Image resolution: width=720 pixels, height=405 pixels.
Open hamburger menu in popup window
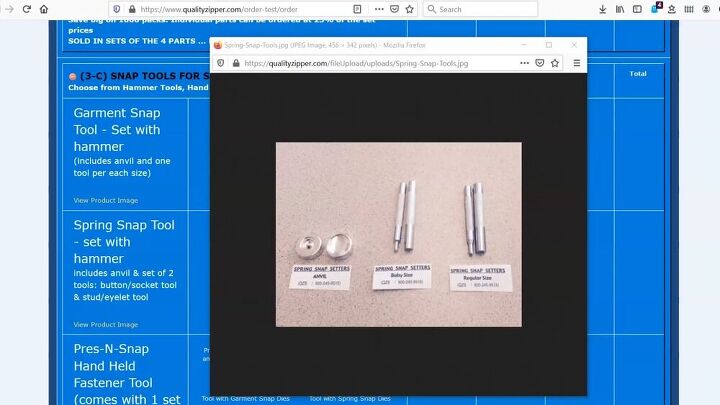[577, 63]
